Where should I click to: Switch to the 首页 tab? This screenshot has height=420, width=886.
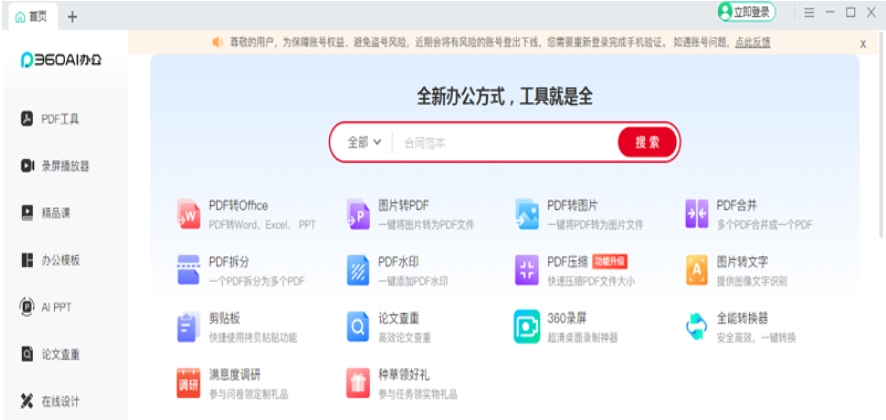(32, 17)
